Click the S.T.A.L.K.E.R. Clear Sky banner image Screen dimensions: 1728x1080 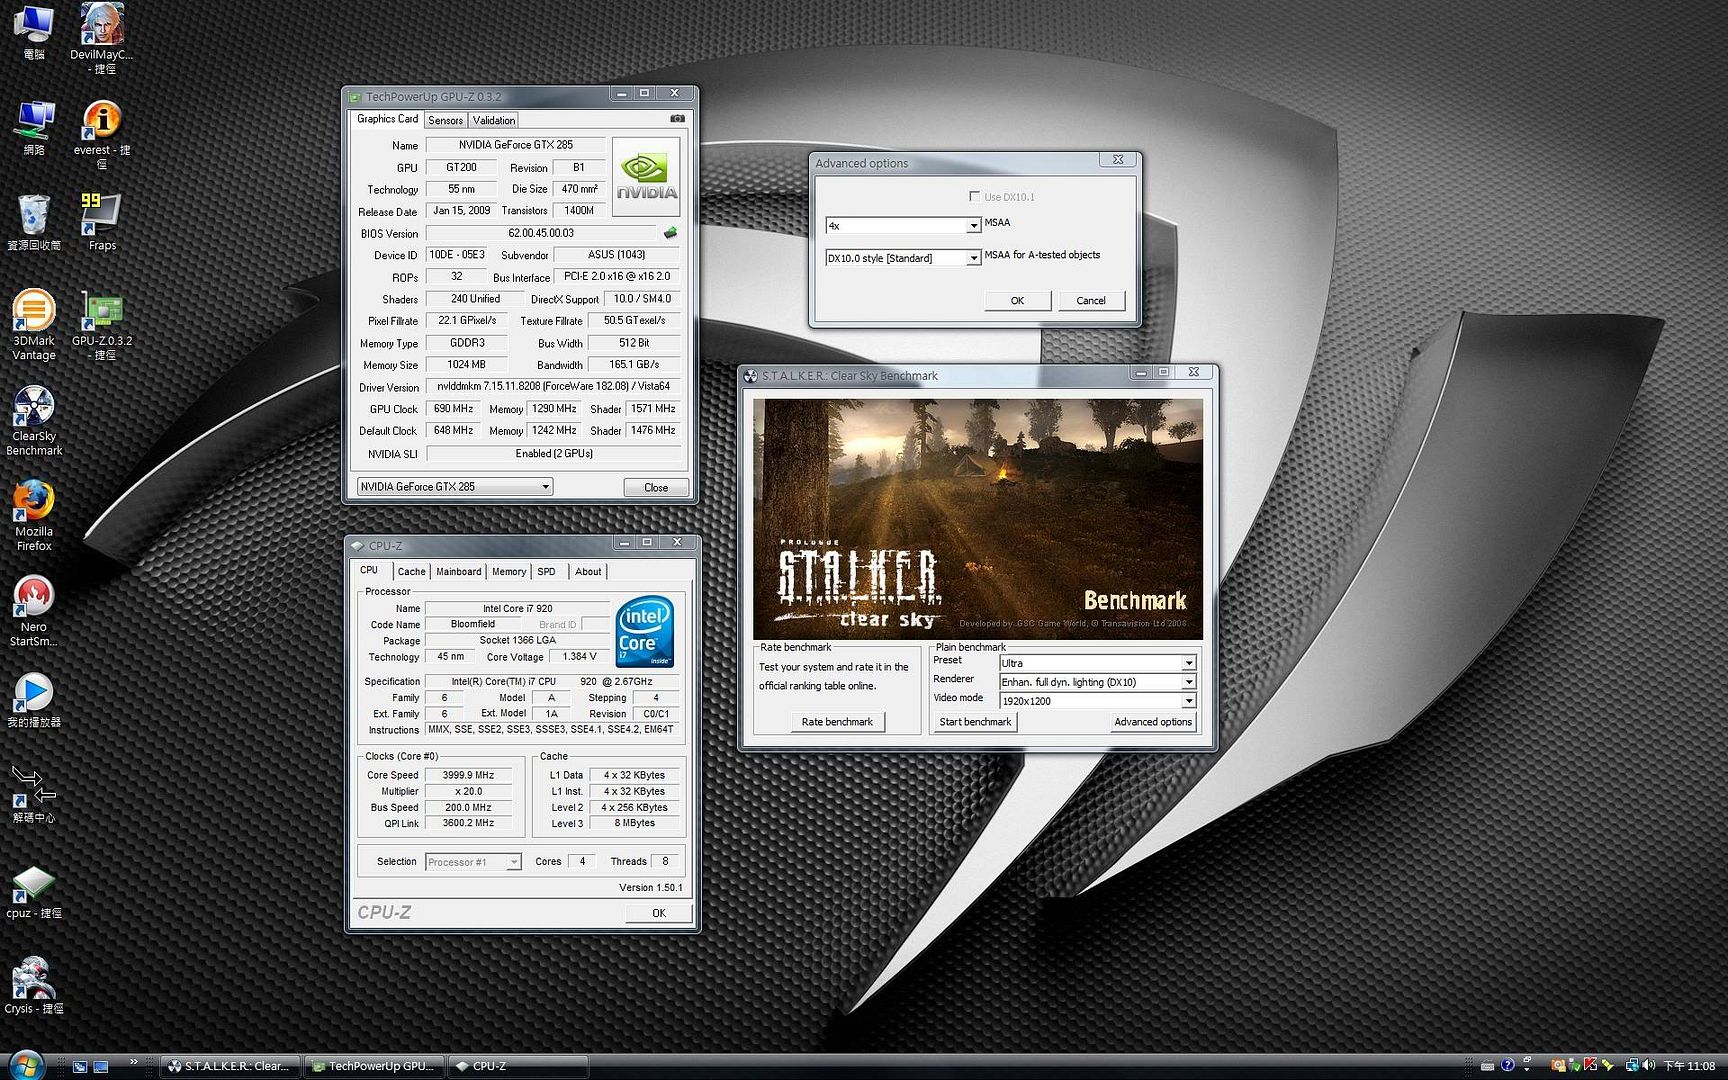coord(977,519)
